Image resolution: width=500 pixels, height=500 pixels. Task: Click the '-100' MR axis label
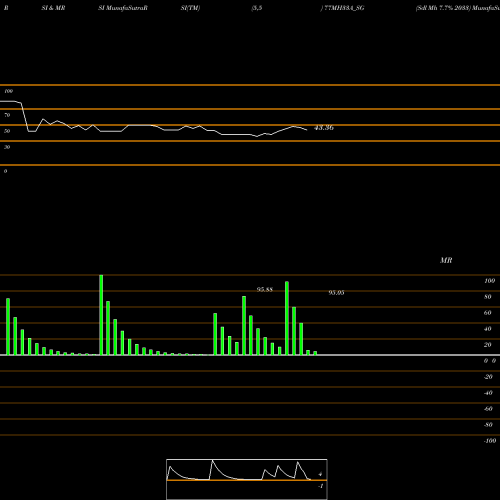(490, 441)
